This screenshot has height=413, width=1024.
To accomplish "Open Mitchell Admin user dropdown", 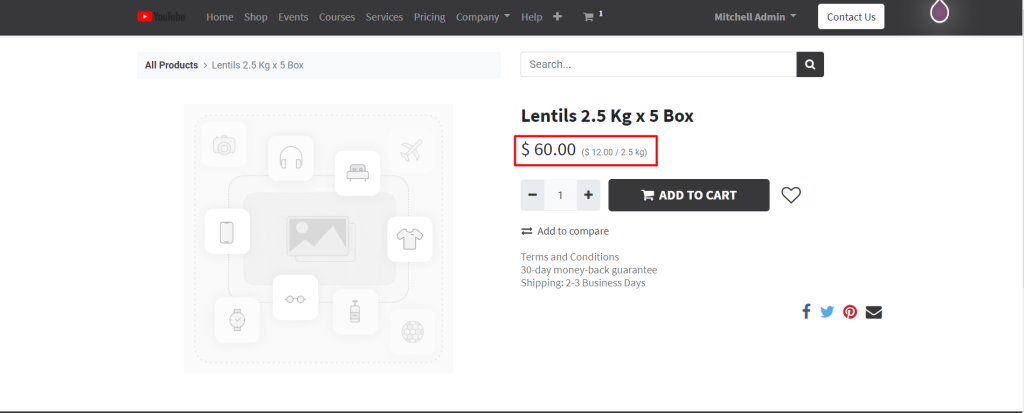I will point(755,17).
